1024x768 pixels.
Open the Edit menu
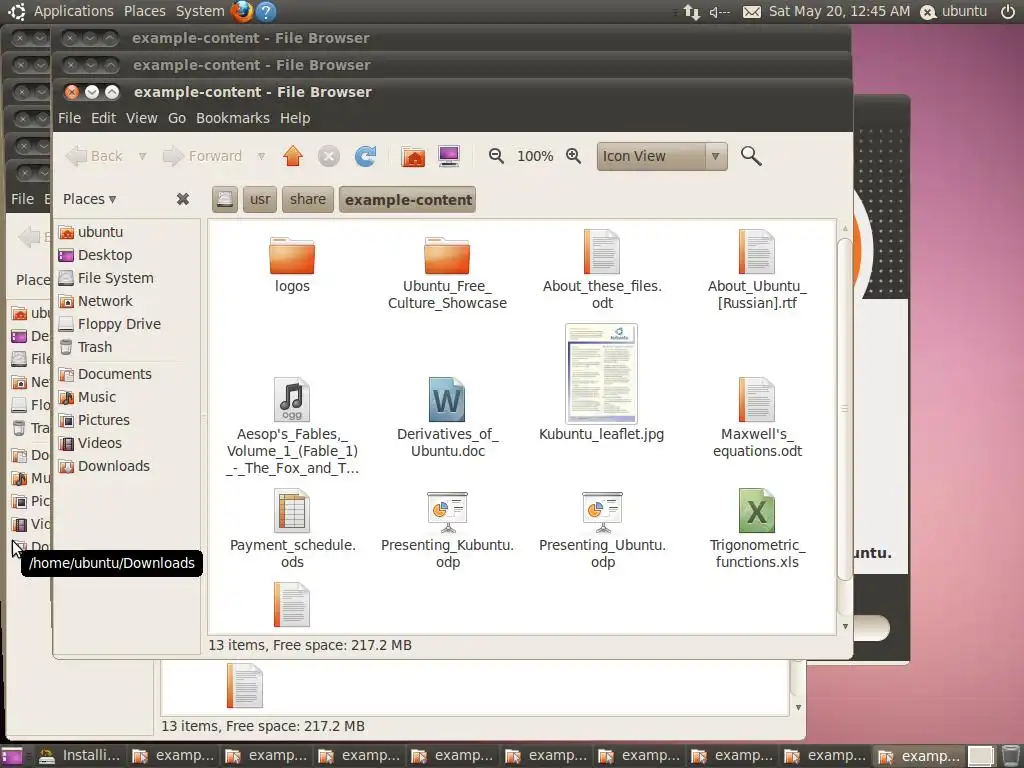103,118
